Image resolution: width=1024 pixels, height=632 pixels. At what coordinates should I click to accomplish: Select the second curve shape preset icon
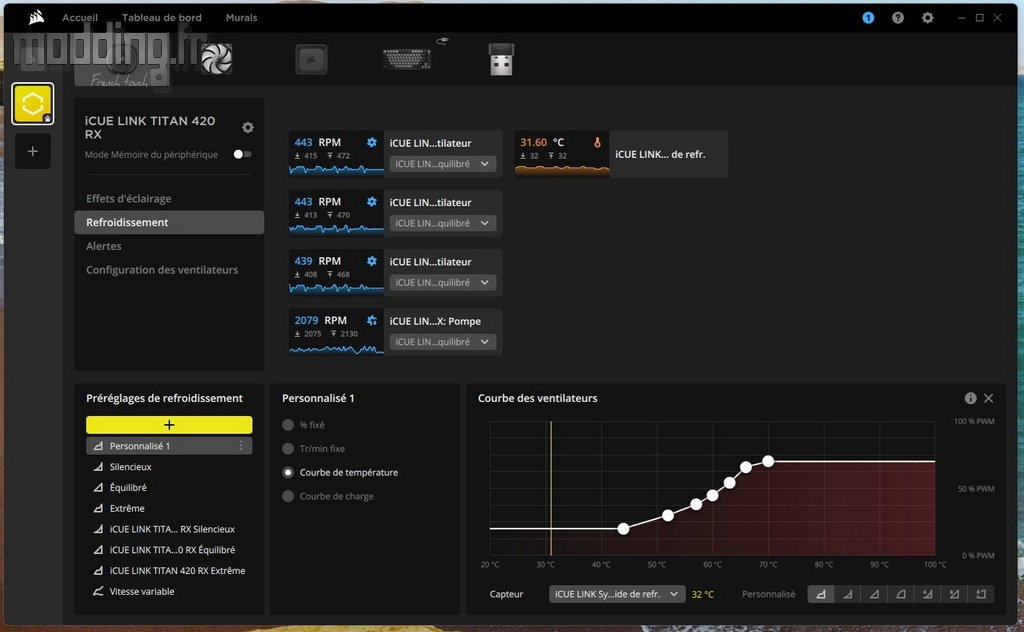[848, 594]
